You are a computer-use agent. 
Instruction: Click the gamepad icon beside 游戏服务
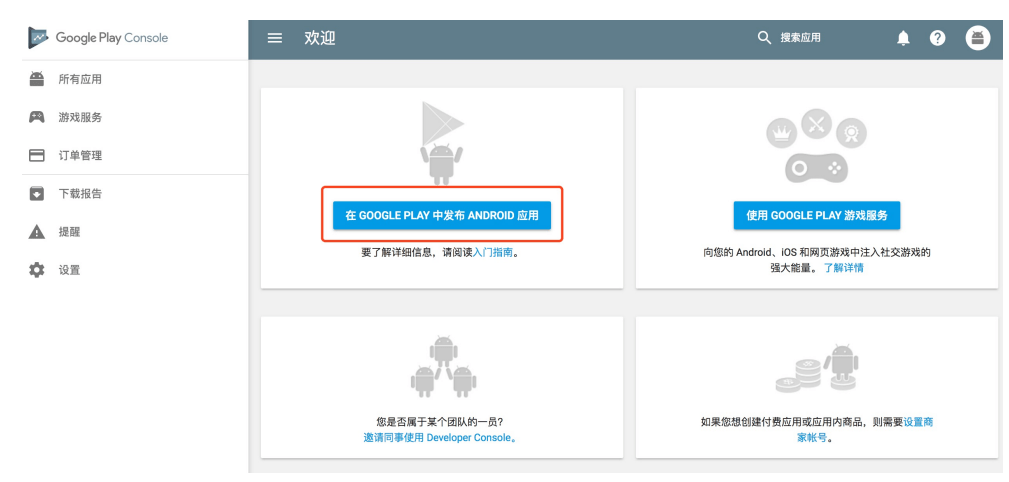37,117
